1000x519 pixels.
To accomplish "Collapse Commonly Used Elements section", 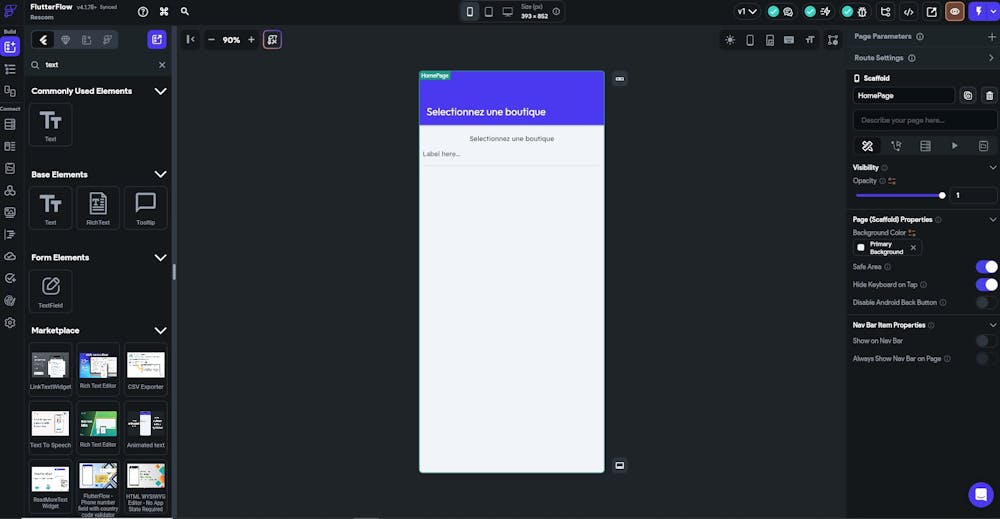I will 161,91.
